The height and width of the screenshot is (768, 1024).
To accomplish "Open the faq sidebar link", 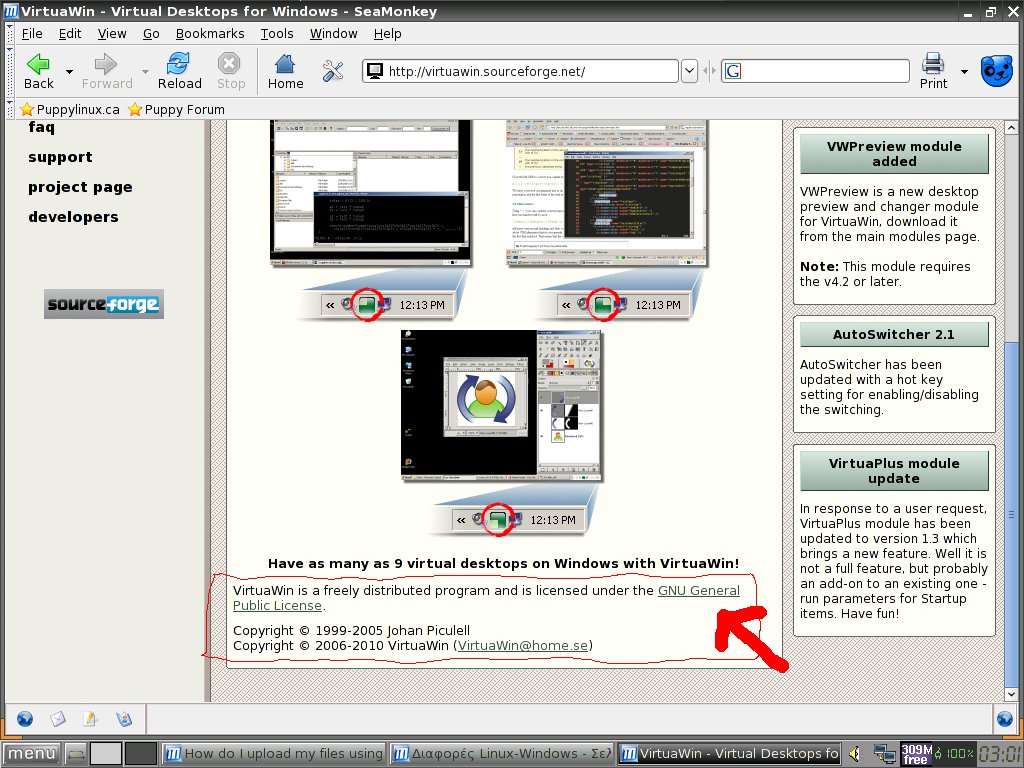I will point(41,127).
